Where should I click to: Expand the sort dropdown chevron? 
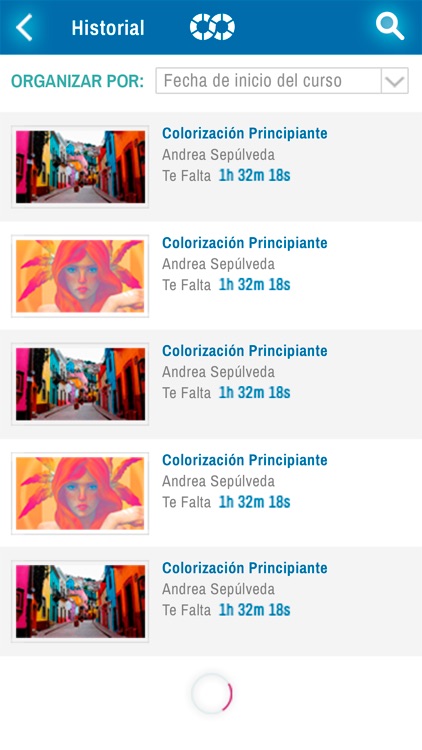tap(395, 80)
